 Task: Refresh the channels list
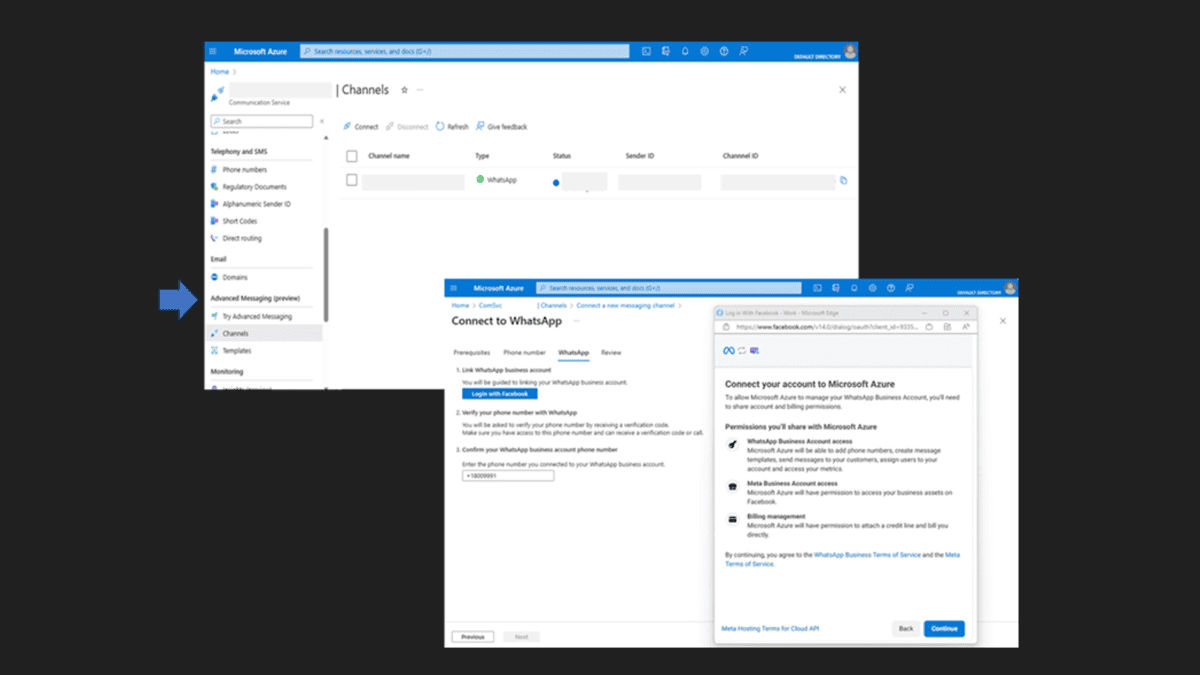coord(452,127)
